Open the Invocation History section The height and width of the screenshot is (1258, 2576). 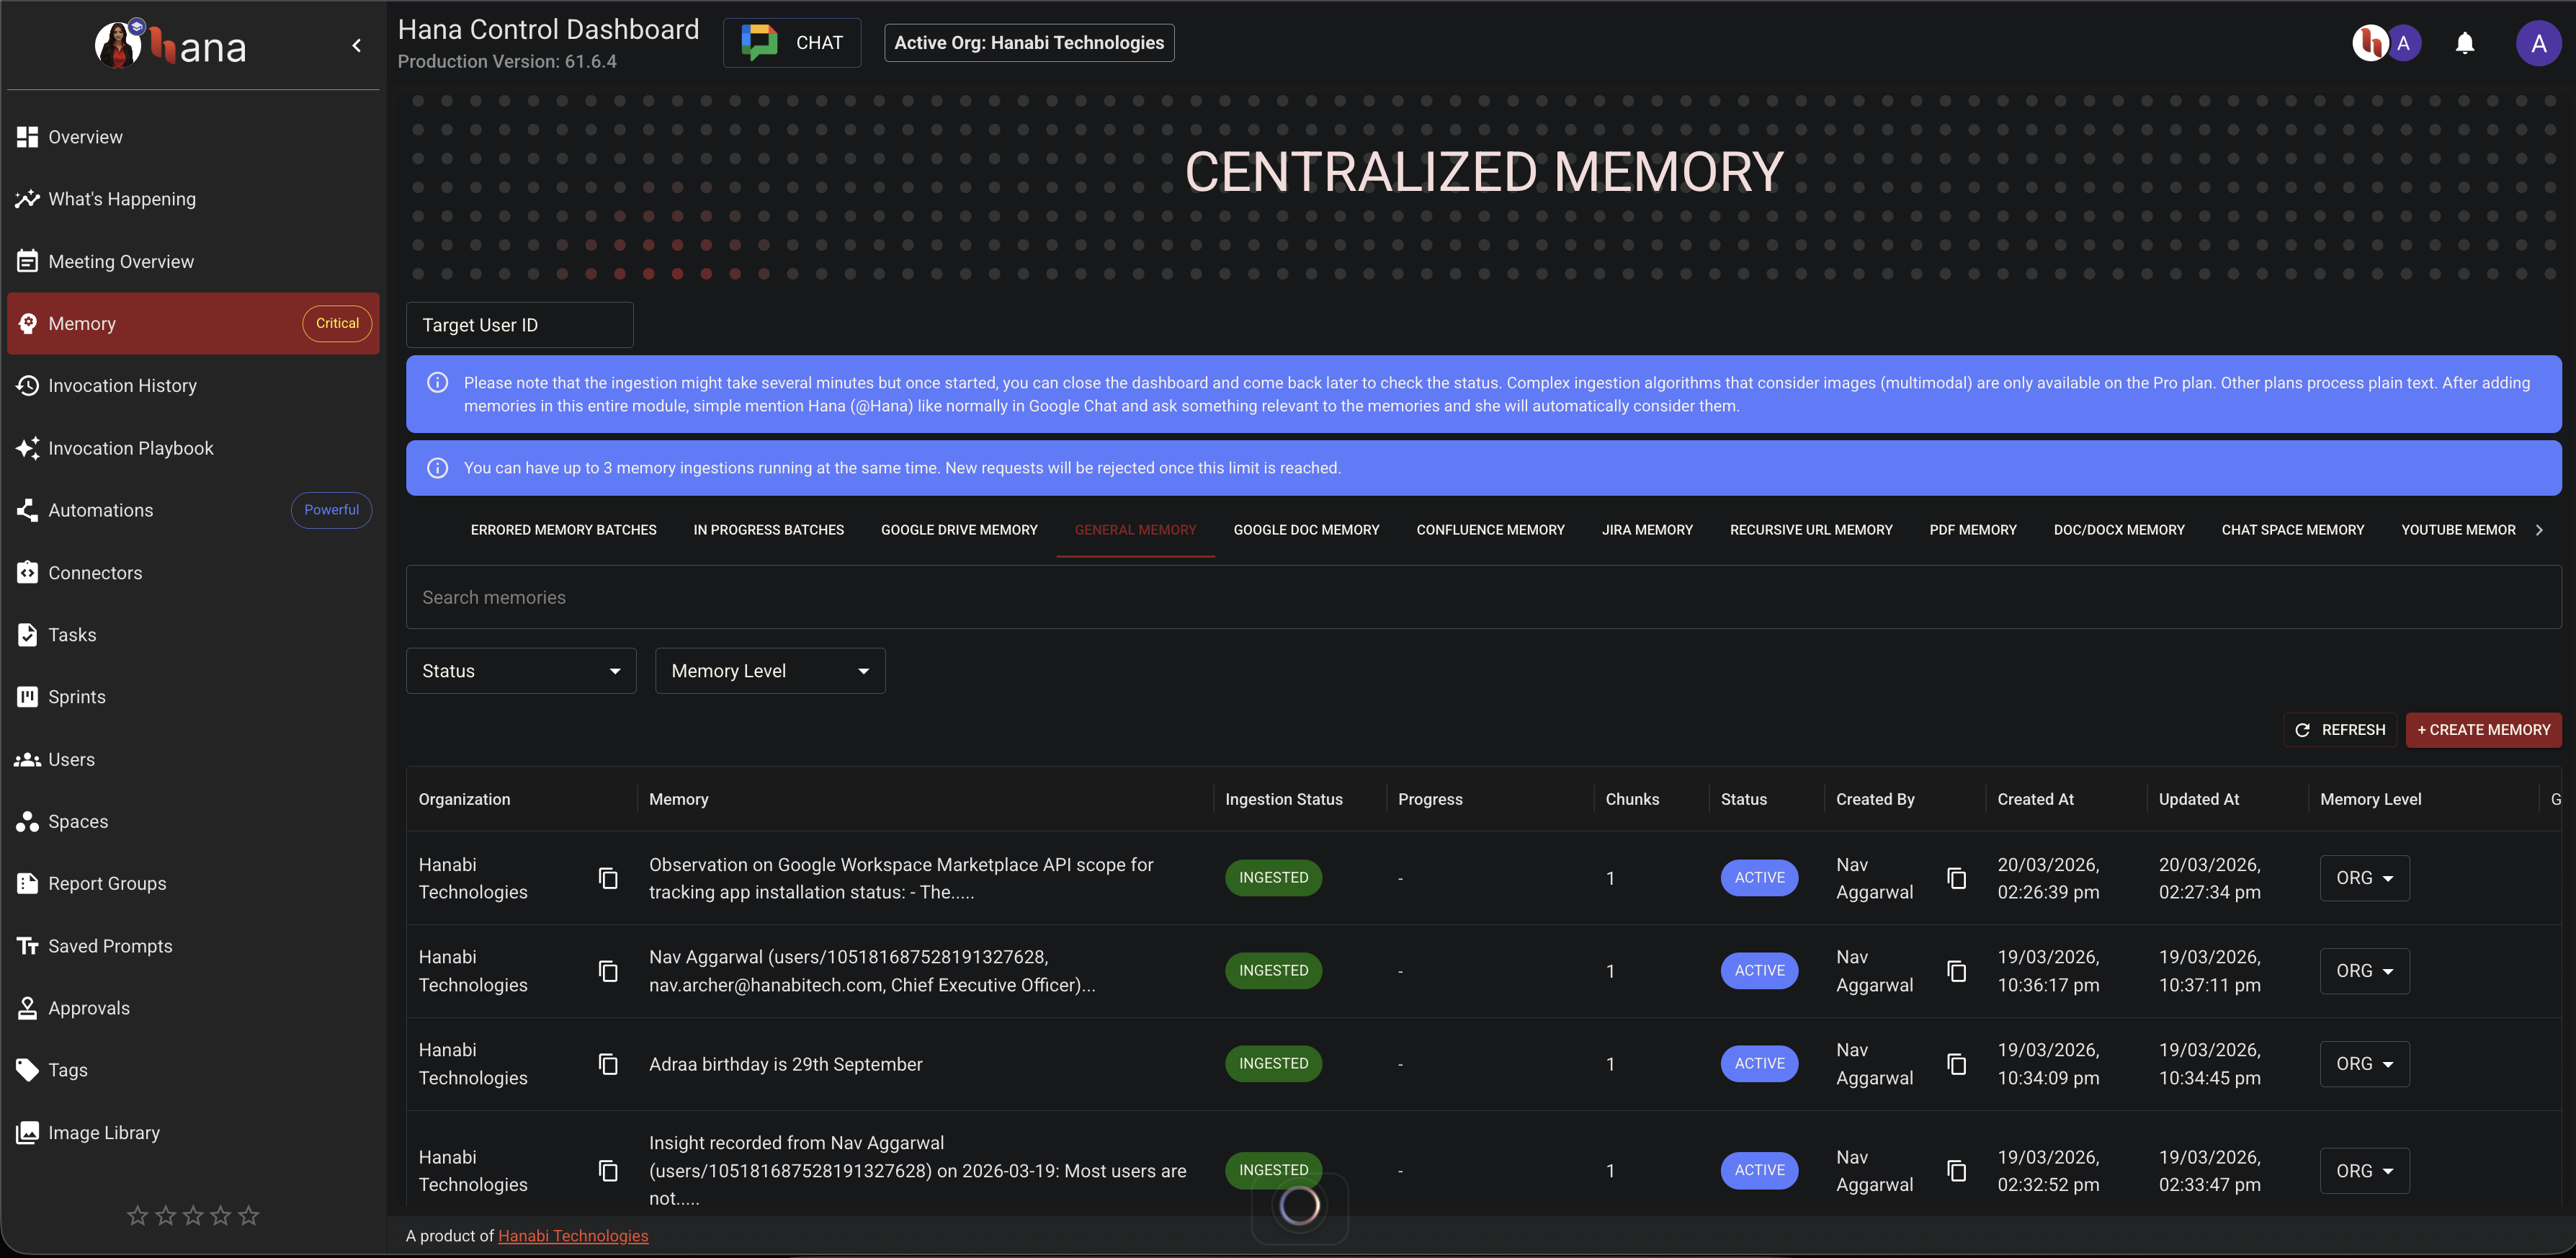pos(123,385)
